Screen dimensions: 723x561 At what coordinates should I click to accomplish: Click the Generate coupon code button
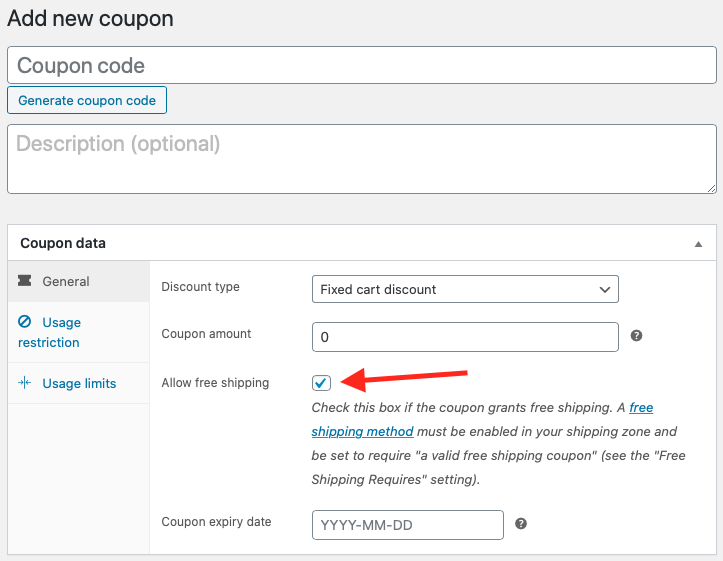(87, 101)
